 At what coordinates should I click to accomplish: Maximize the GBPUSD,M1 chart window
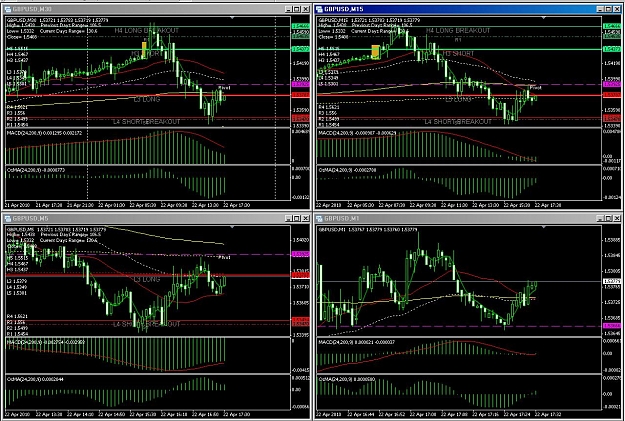608,218
